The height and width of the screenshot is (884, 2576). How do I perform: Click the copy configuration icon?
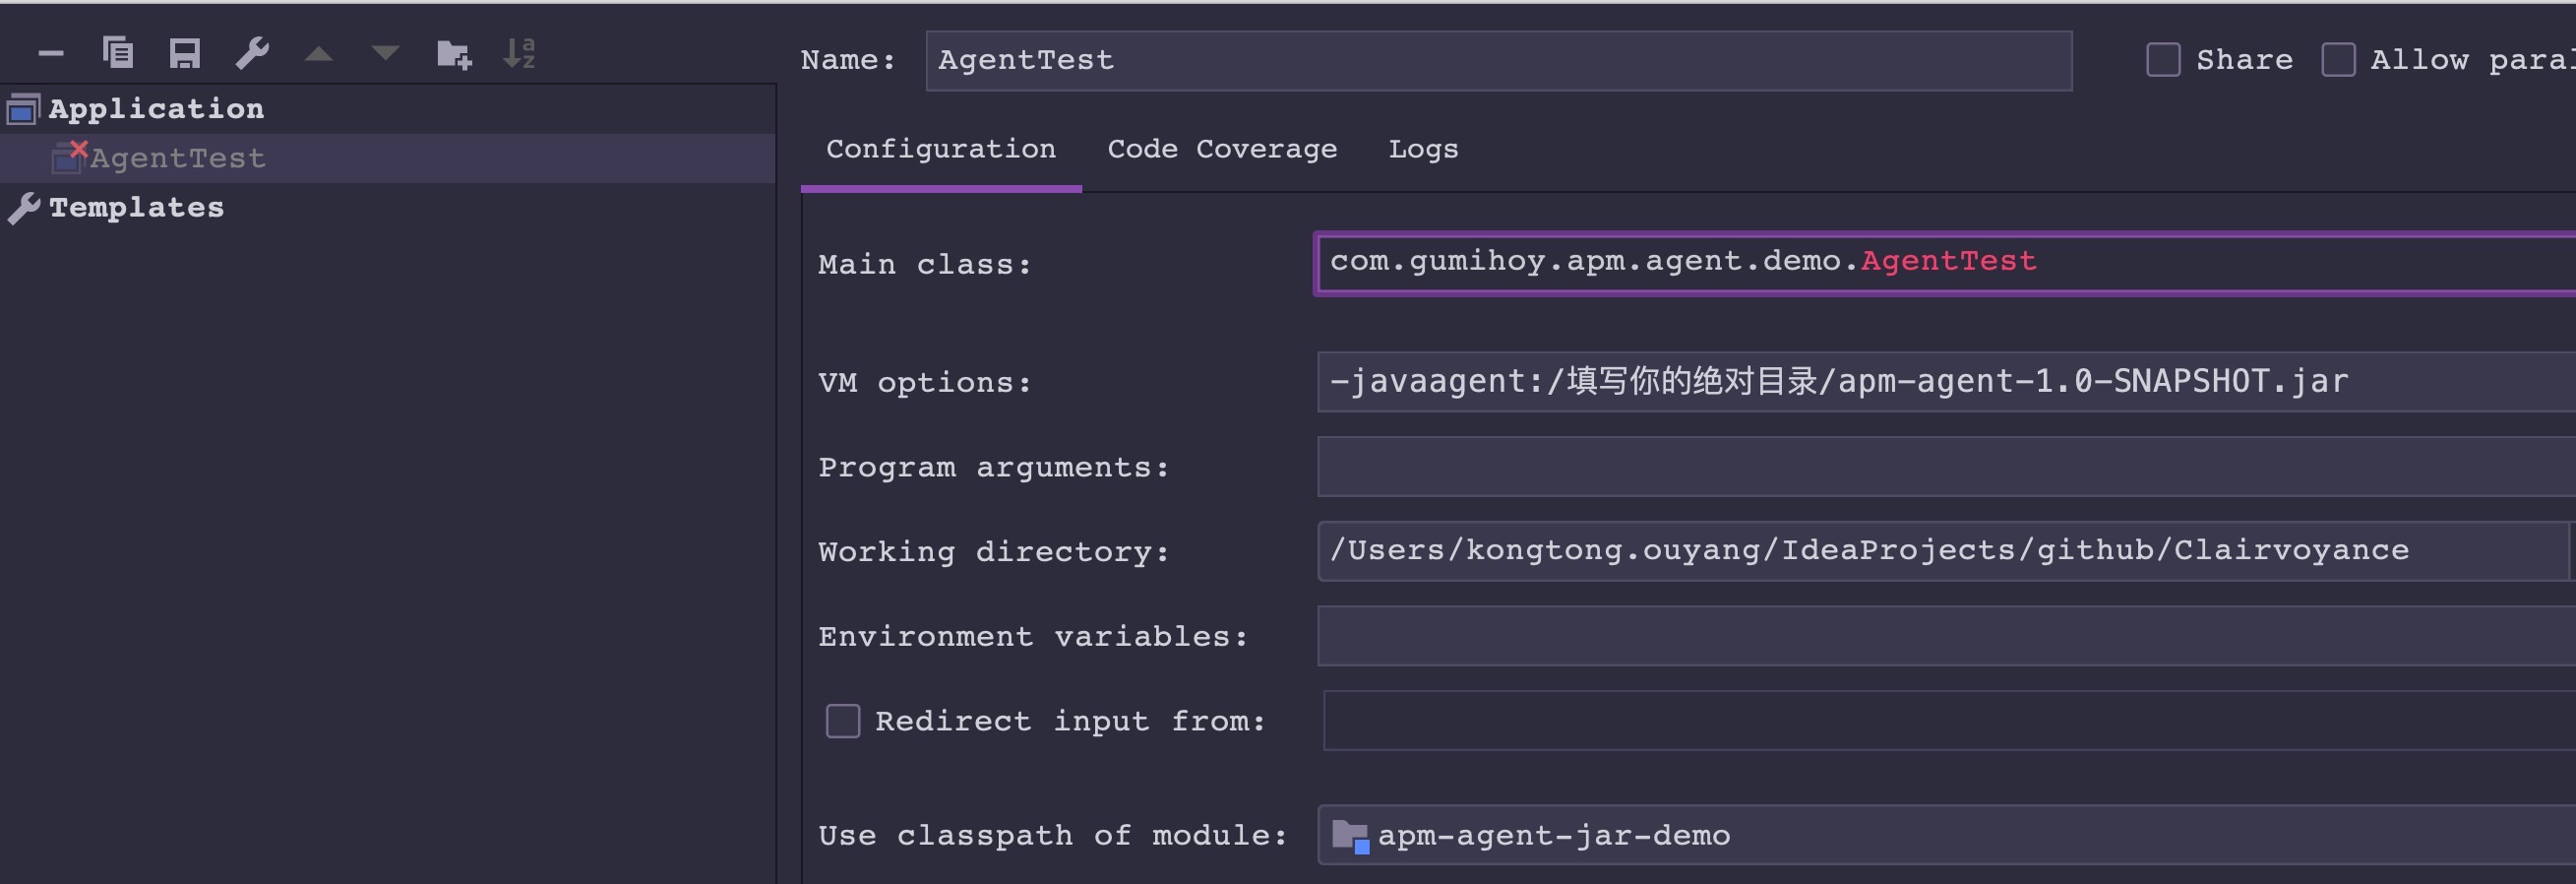(x=118, y=52)
